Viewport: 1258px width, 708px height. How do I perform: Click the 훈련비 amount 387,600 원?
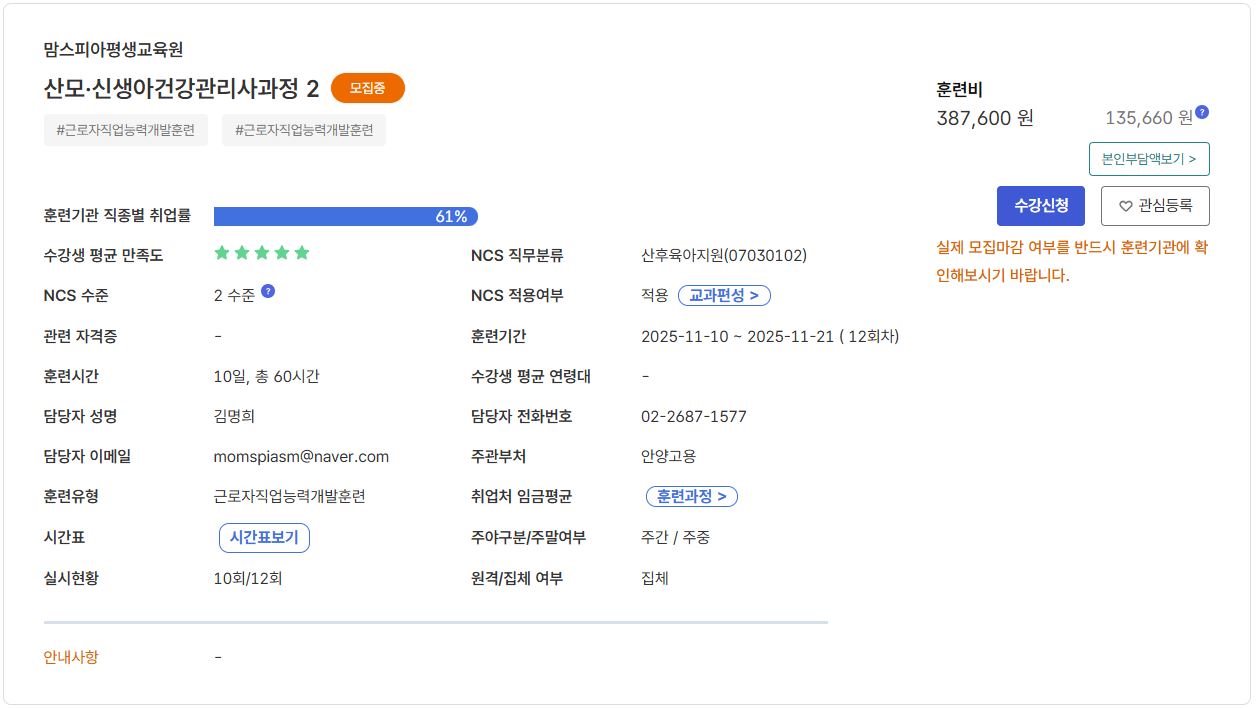point(985,118)
